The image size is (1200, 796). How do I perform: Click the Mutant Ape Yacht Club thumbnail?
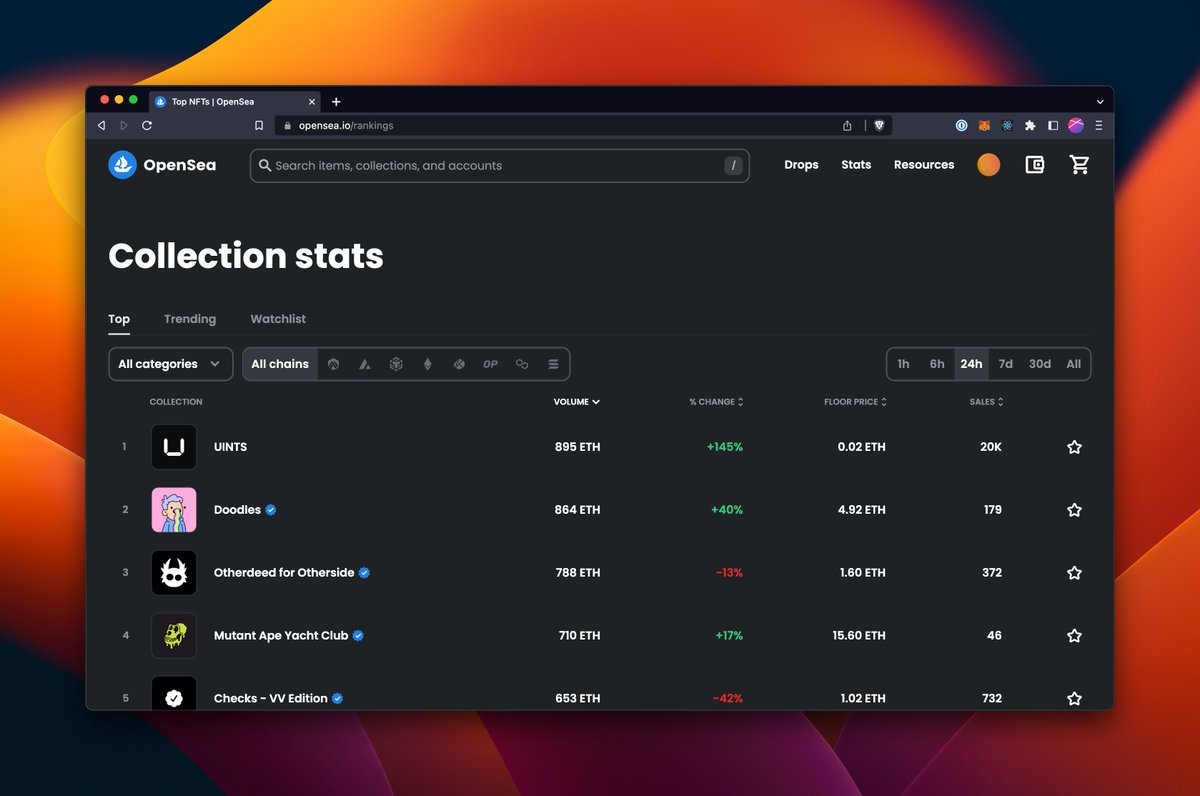coord(174,636)
